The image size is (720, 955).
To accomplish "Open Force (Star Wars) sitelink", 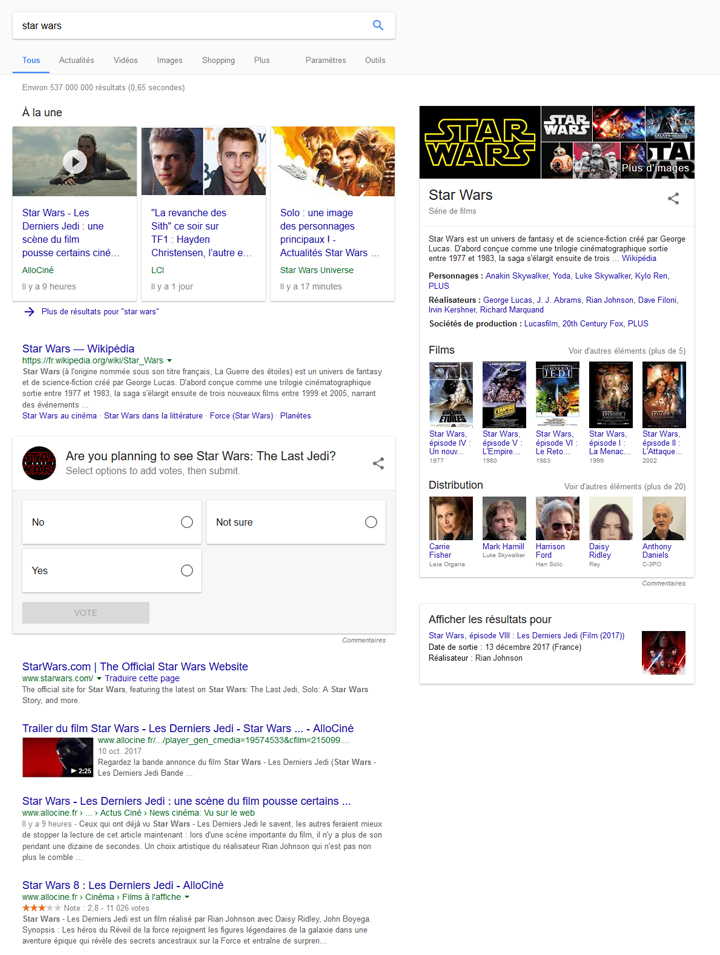I will [x=241, y=415].
